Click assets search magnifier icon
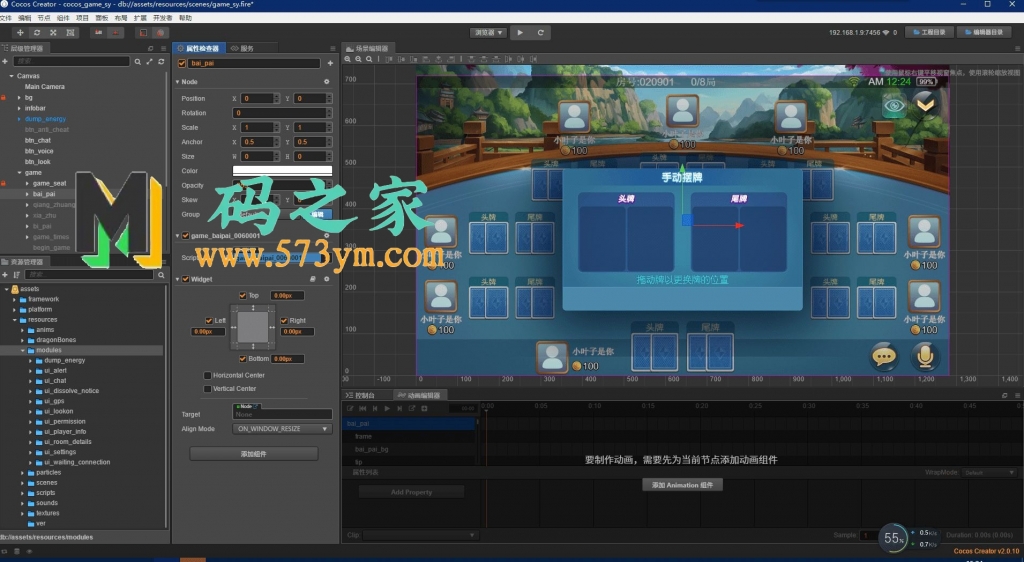 (x=161, y=275)
